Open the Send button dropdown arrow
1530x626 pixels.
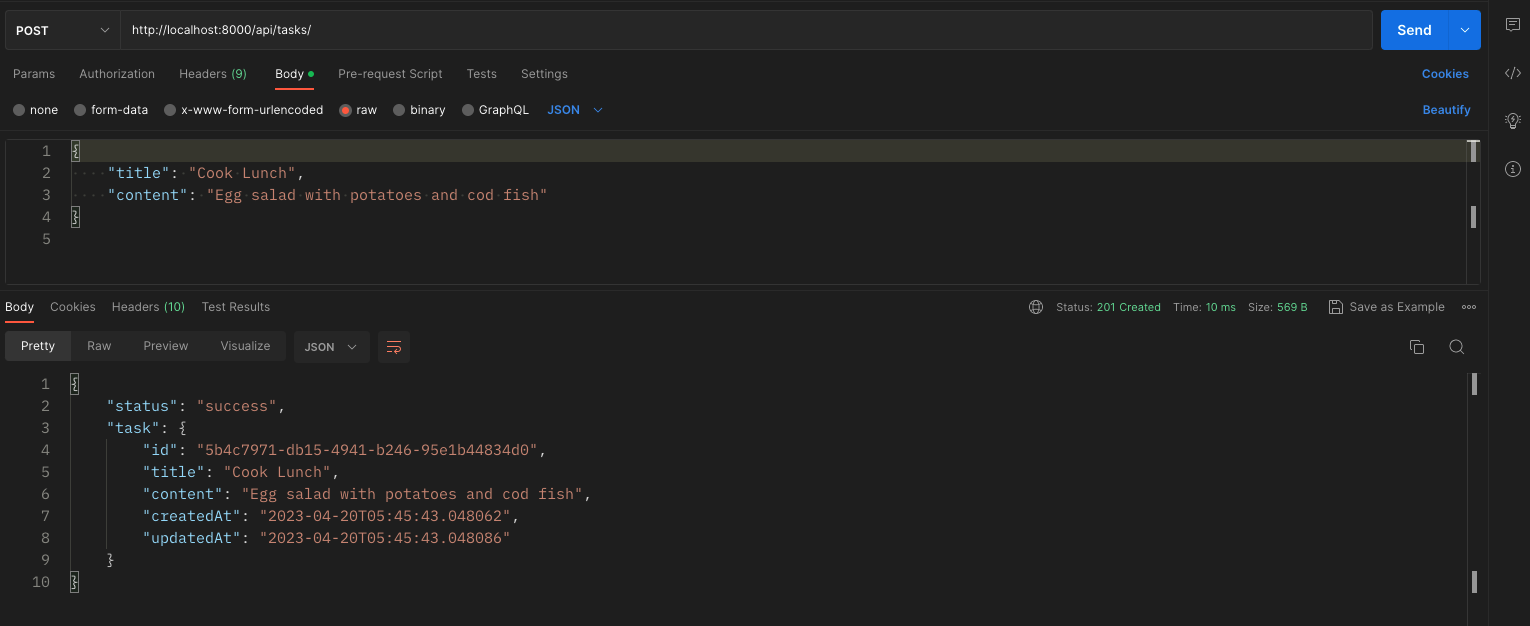pos(1465,30)
